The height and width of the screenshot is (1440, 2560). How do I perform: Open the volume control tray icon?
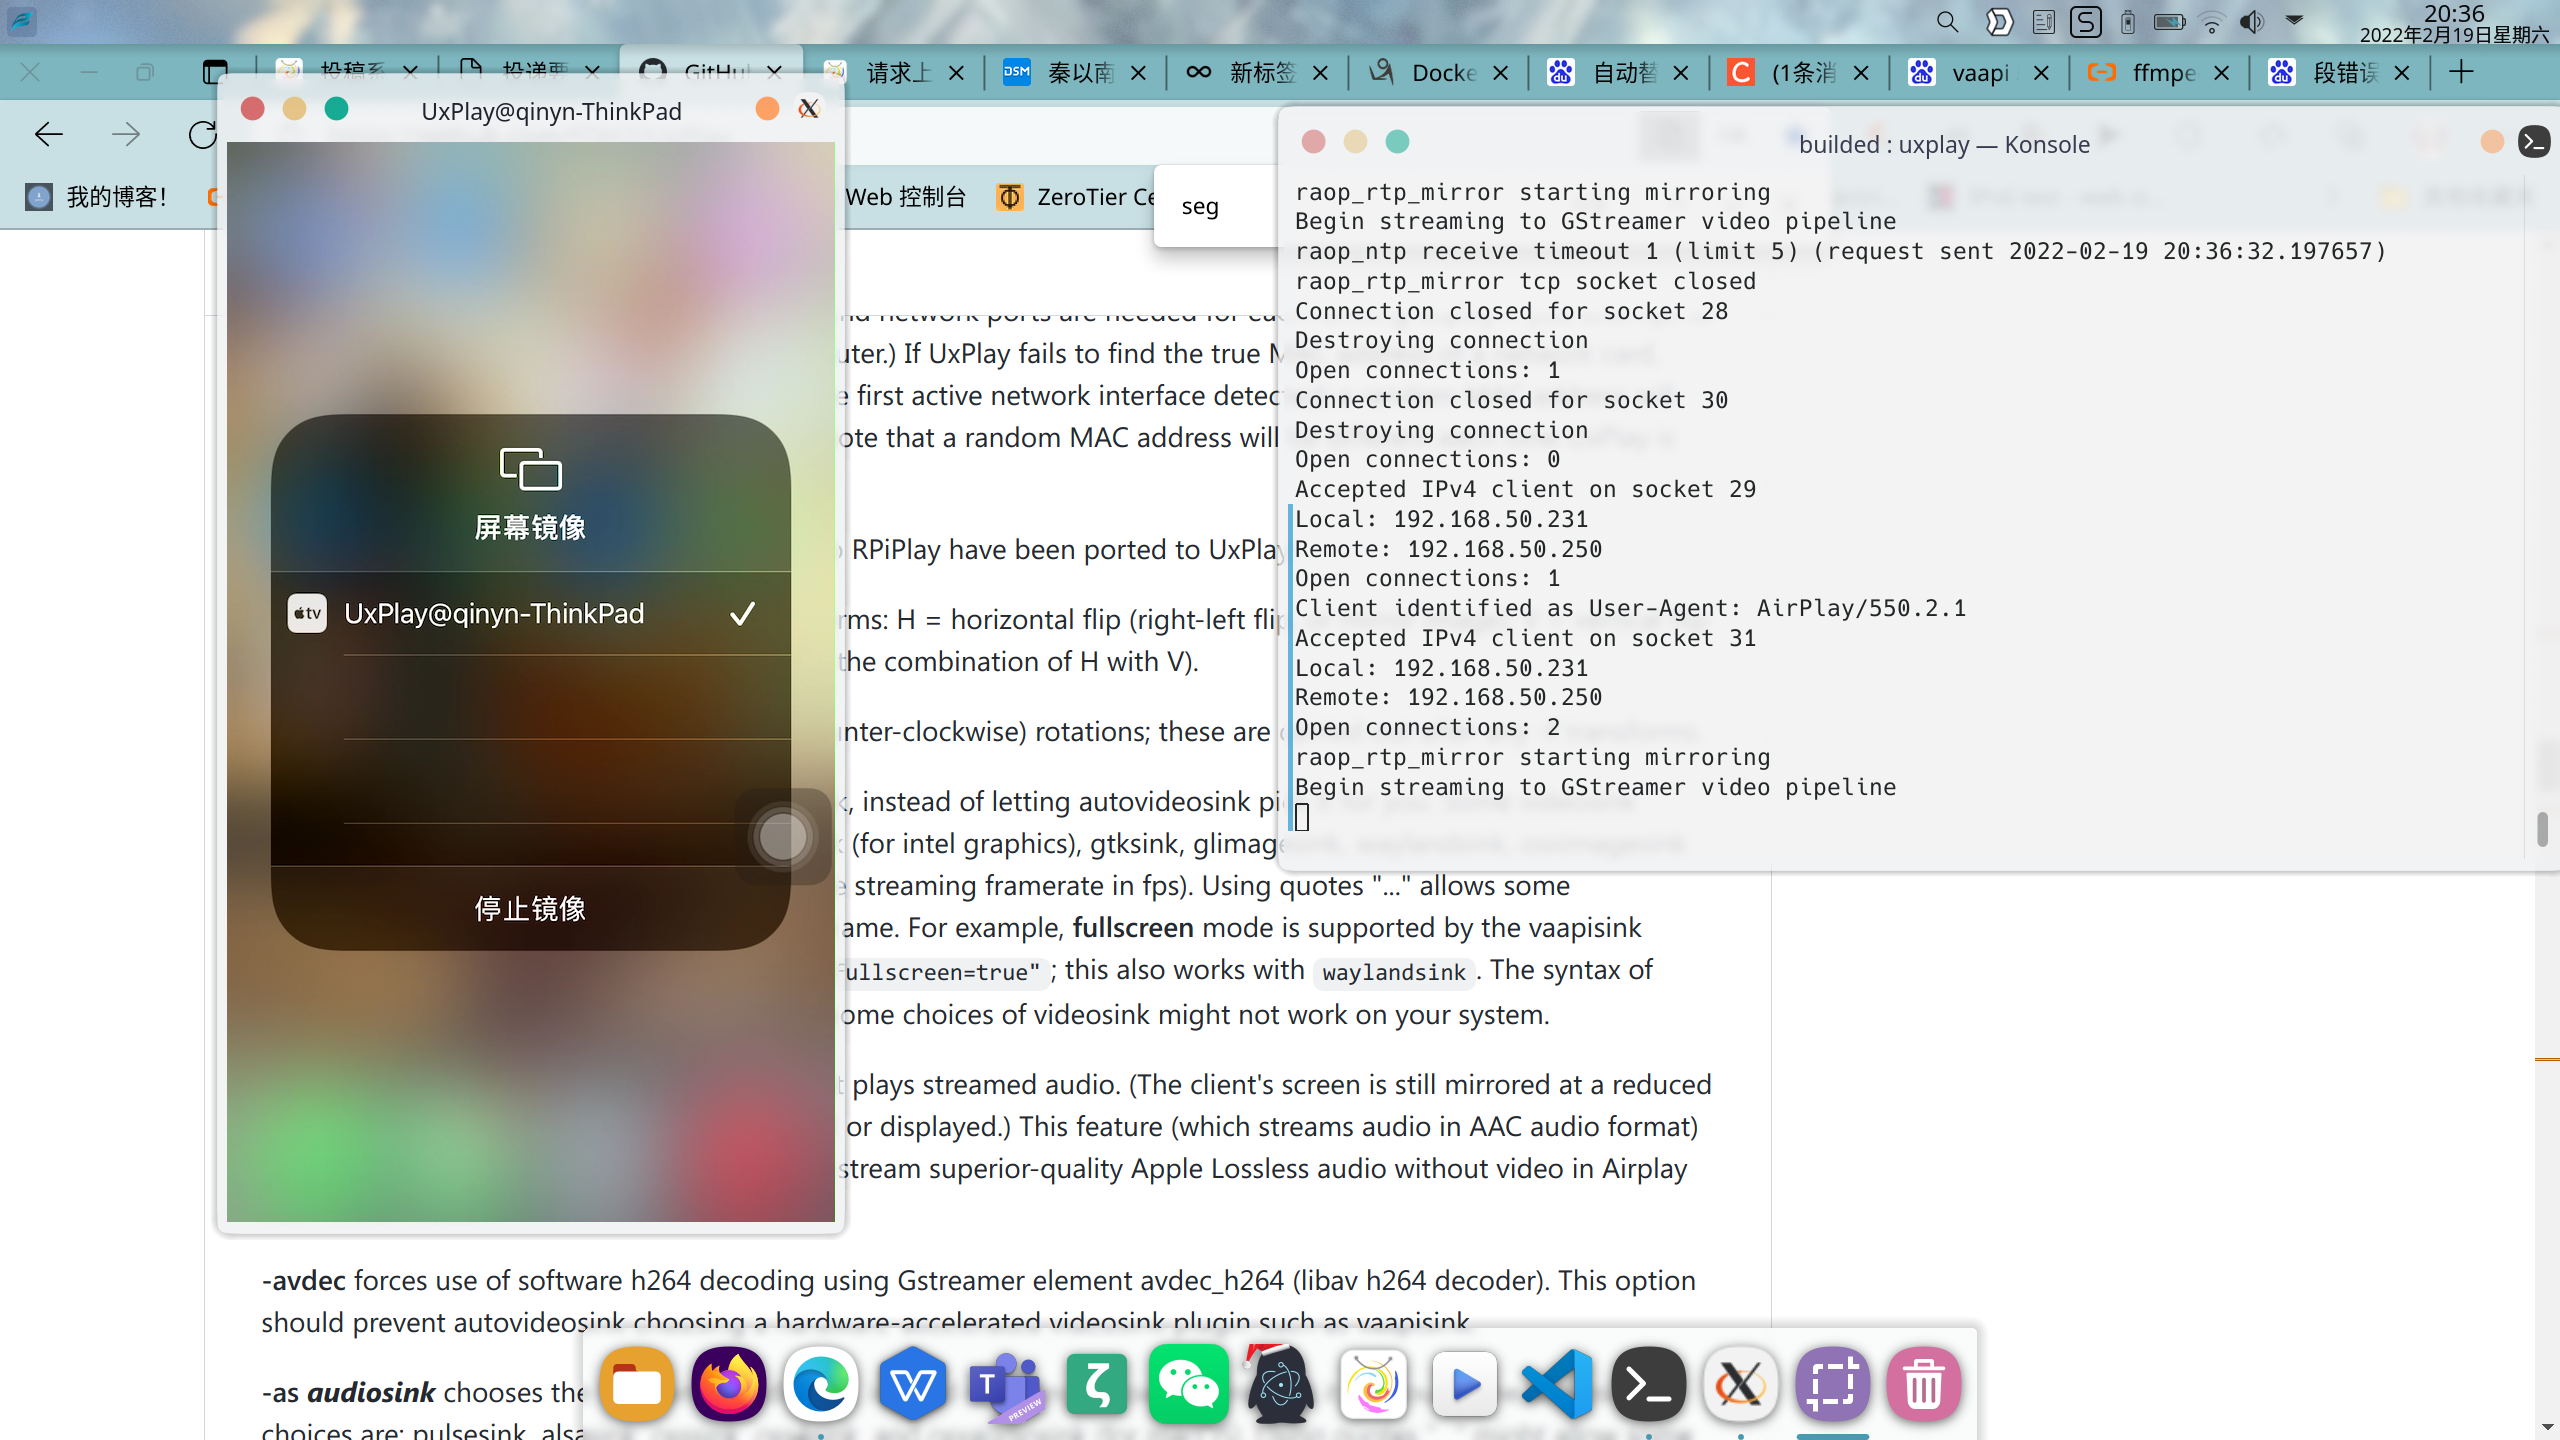pyautogui.click(x=2251, y=22)
